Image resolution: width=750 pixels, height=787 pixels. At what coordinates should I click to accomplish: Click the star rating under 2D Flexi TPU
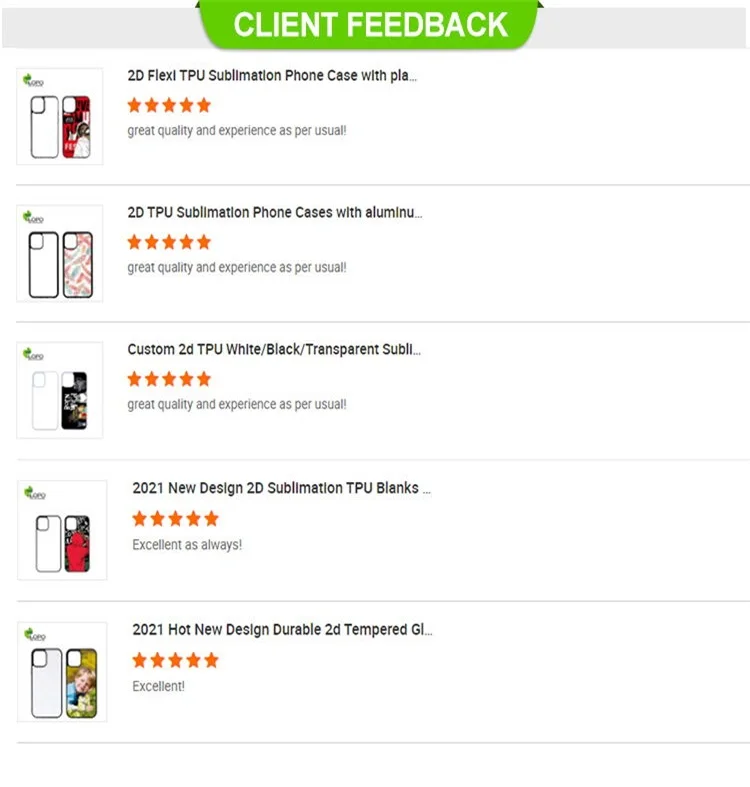tap(169, 105)
